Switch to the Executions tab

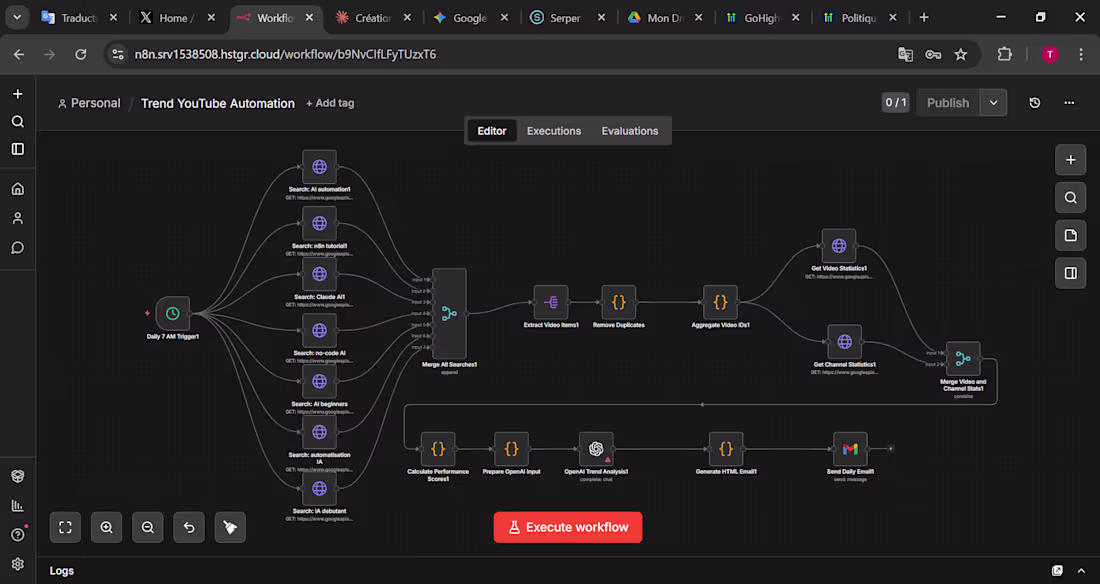pos(554,131)
